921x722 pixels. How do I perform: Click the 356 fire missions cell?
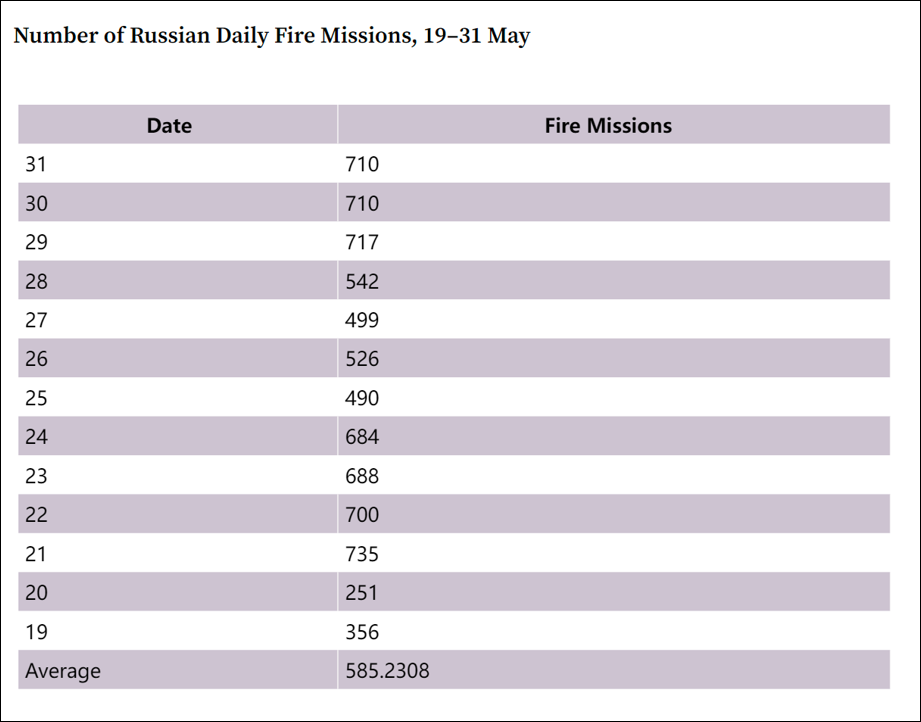point(362,632)
